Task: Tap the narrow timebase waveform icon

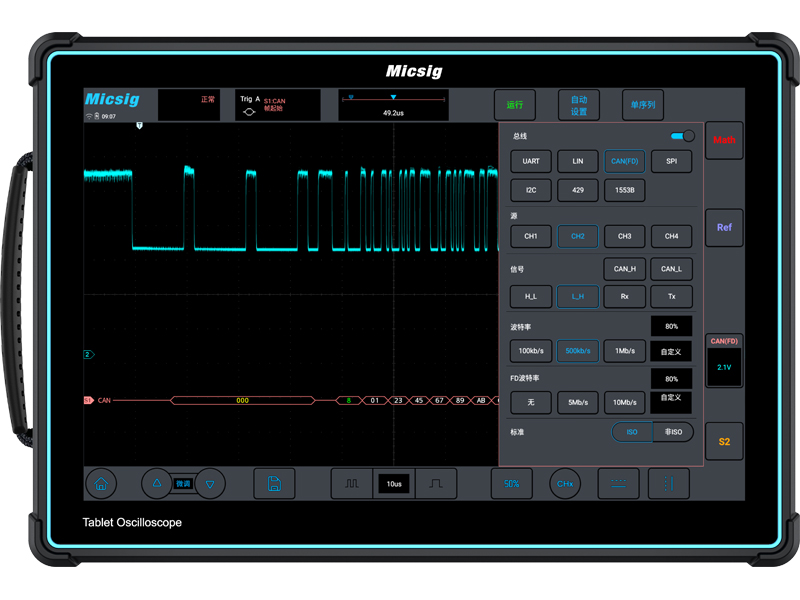Action: click(436, 483)
